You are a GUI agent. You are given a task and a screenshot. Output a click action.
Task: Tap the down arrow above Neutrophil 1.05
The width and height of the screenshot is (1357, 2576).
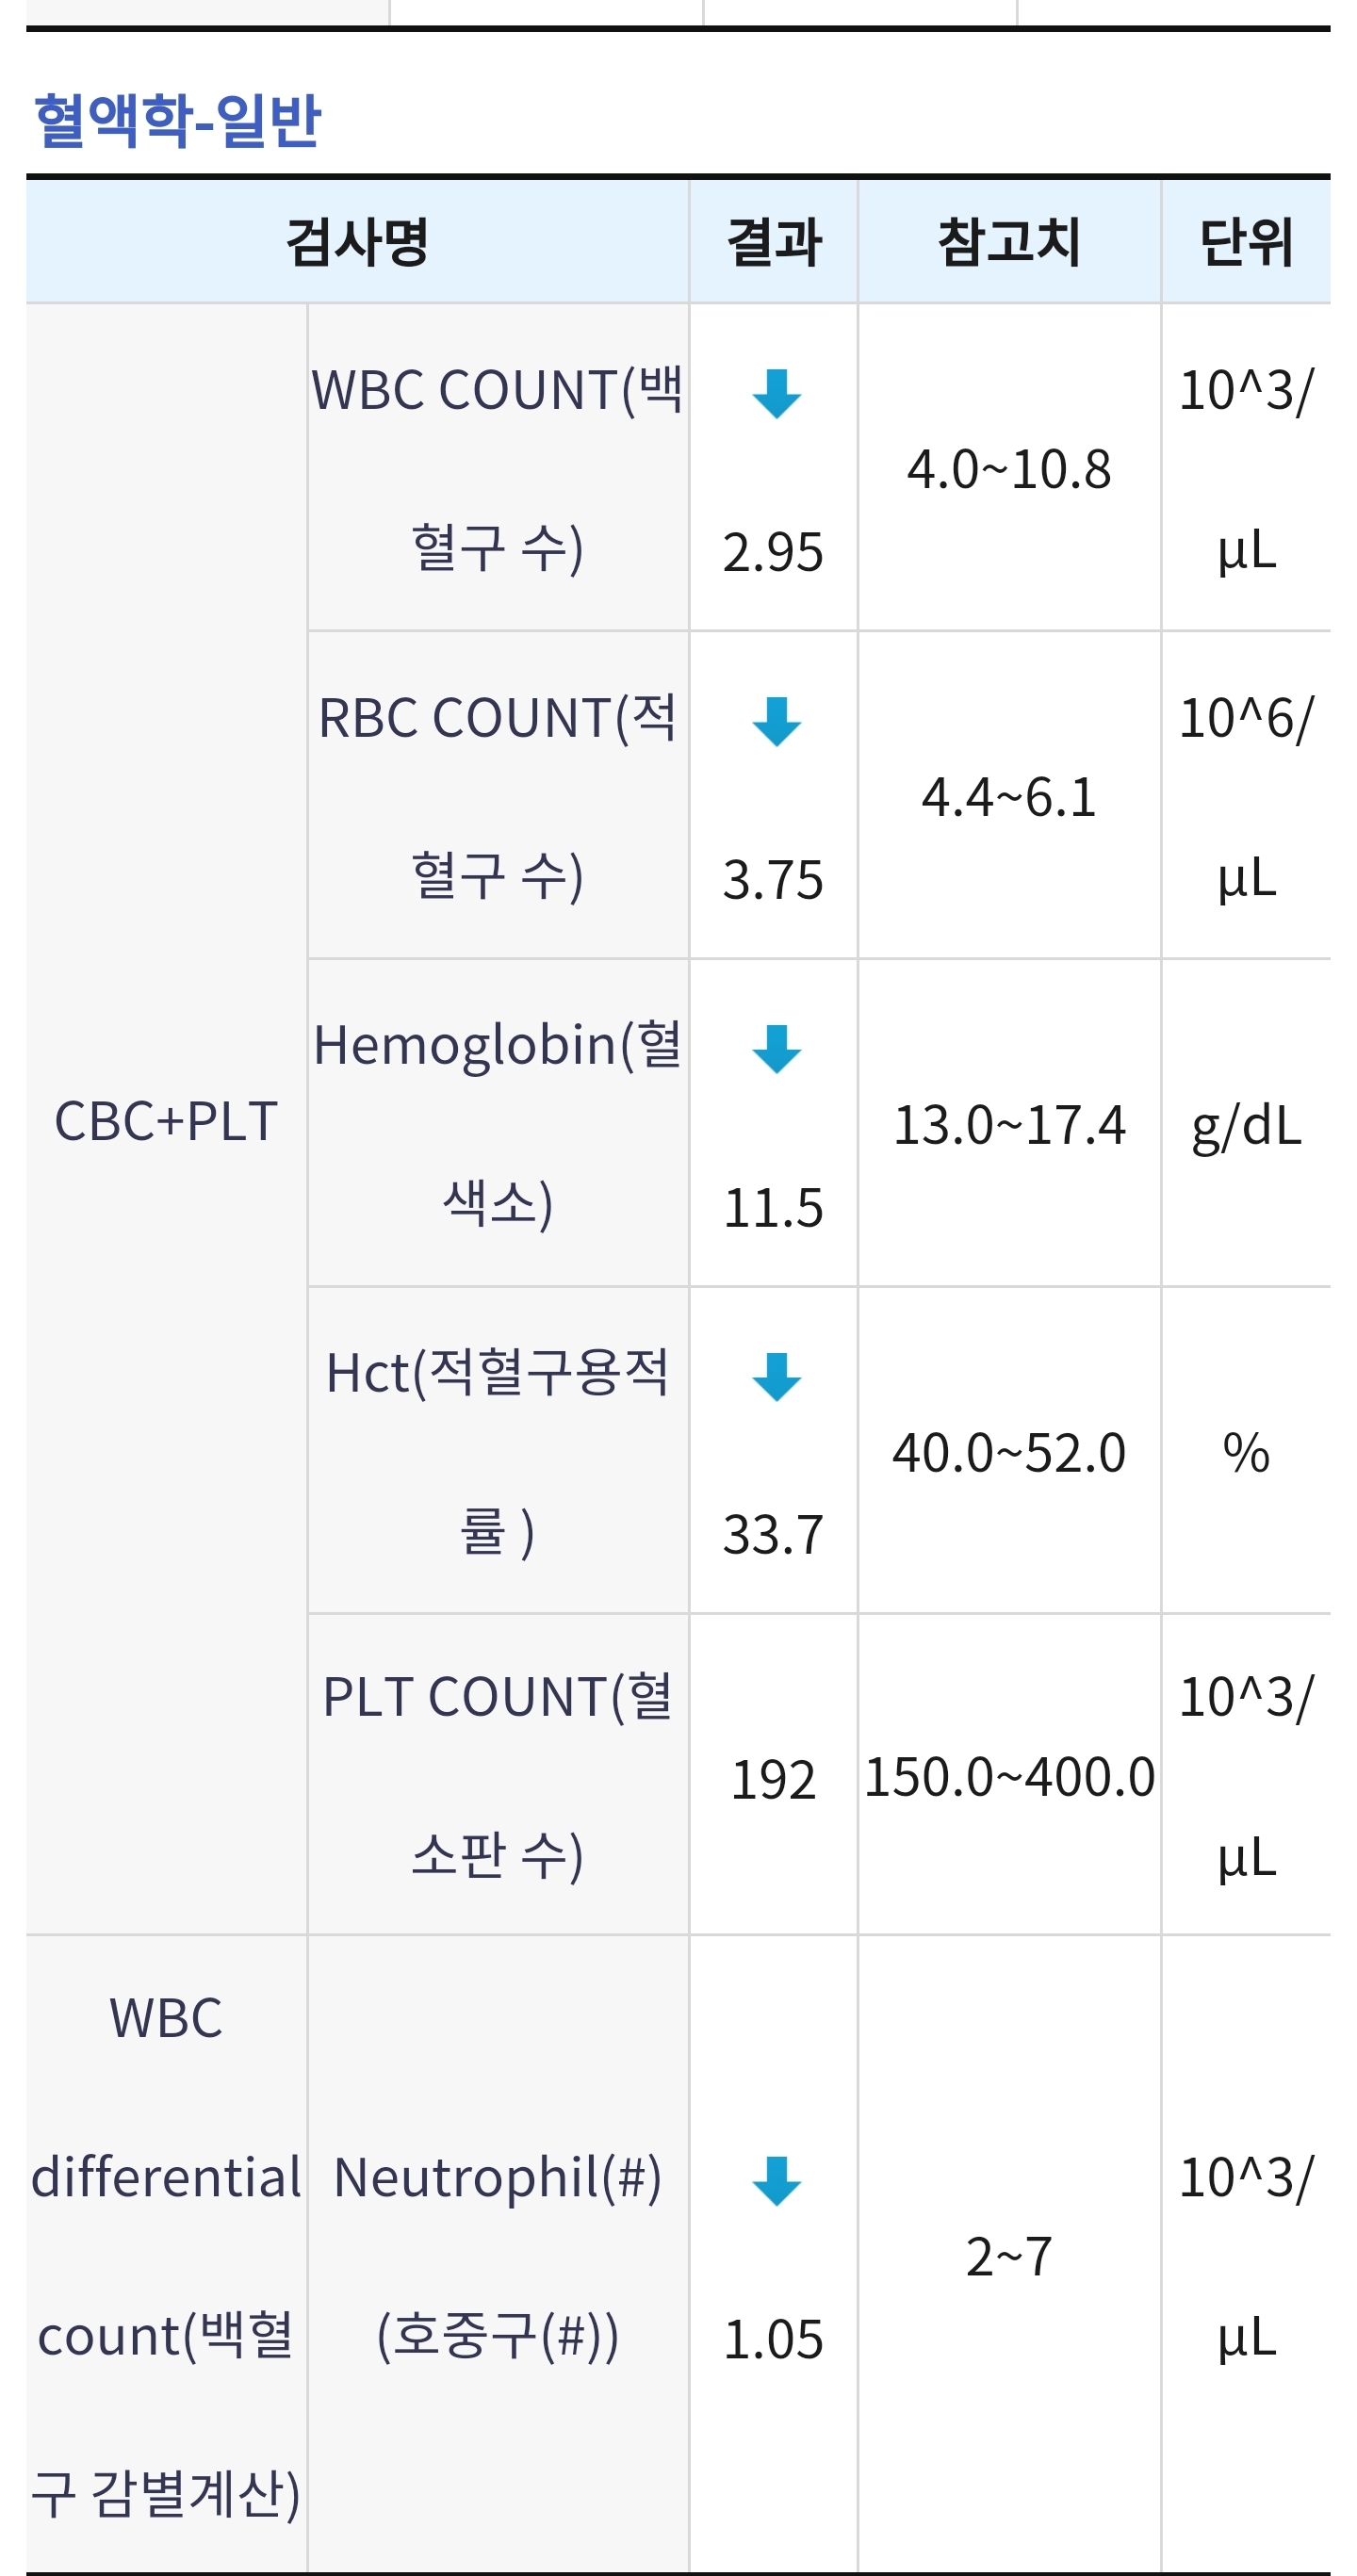tap(776, 2181)
